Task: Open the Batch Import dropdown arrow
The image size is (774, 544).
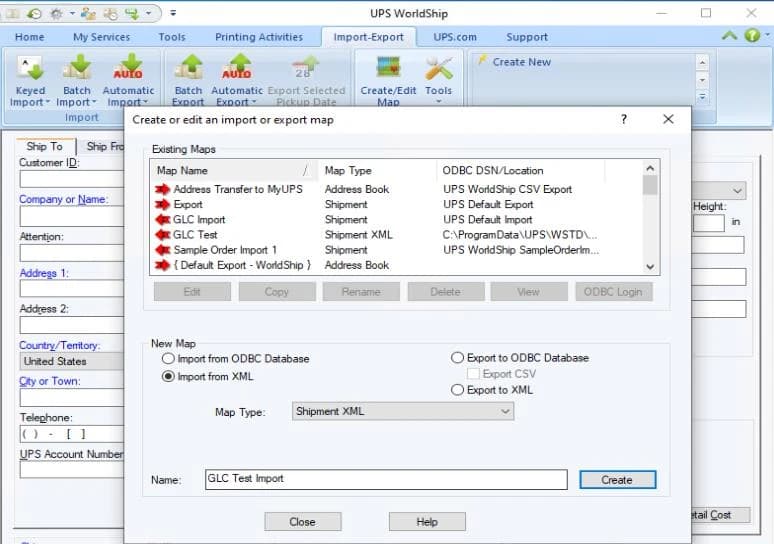Action: point(94,102)
